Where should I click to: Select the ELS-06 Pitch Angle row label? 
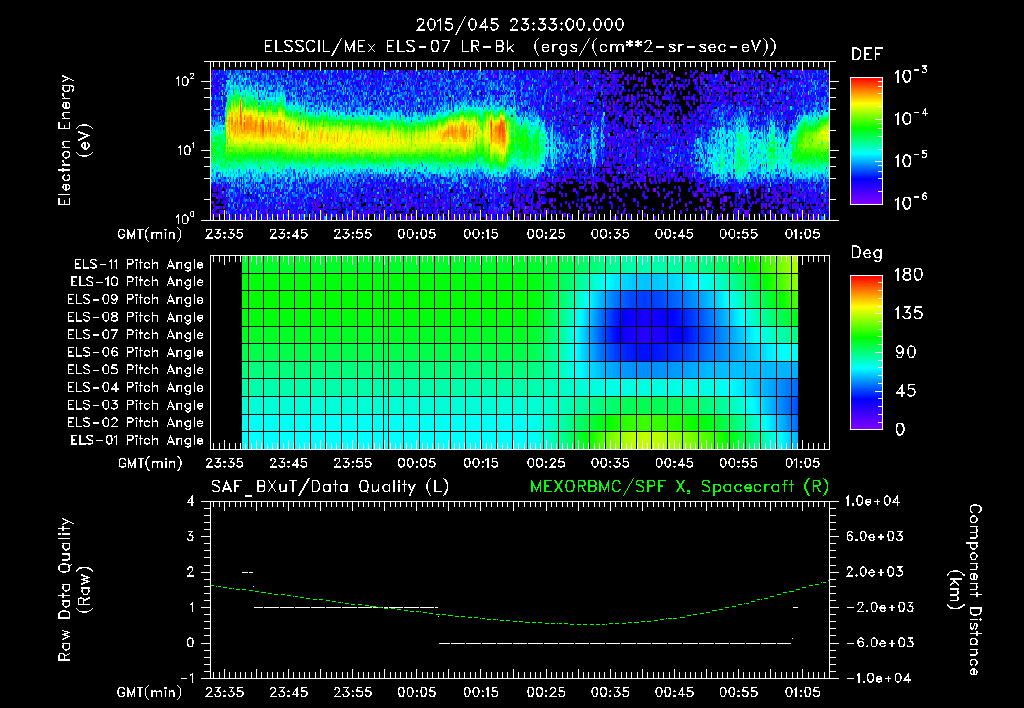click(x=136, y=352)
